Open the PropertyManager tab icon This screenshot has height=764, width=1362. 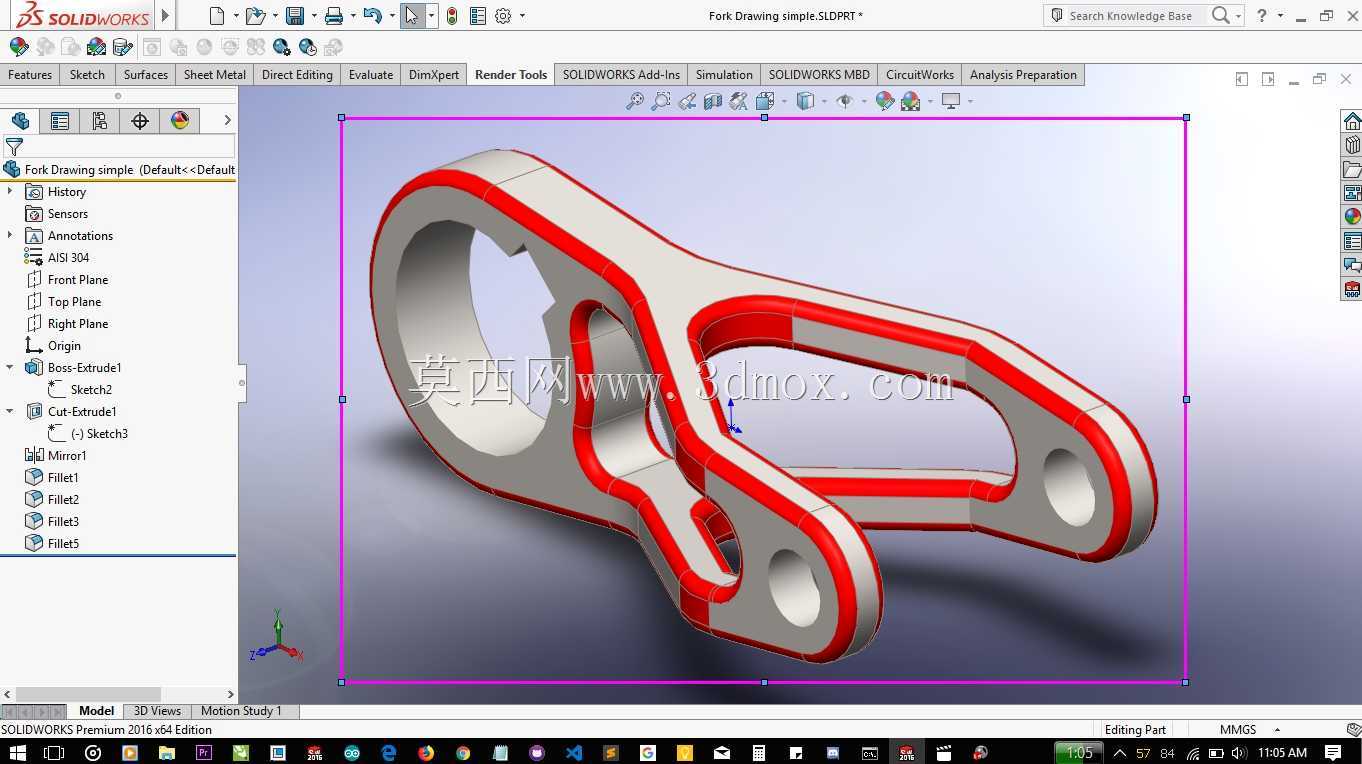pyautogui.click(x=60, y=121)
